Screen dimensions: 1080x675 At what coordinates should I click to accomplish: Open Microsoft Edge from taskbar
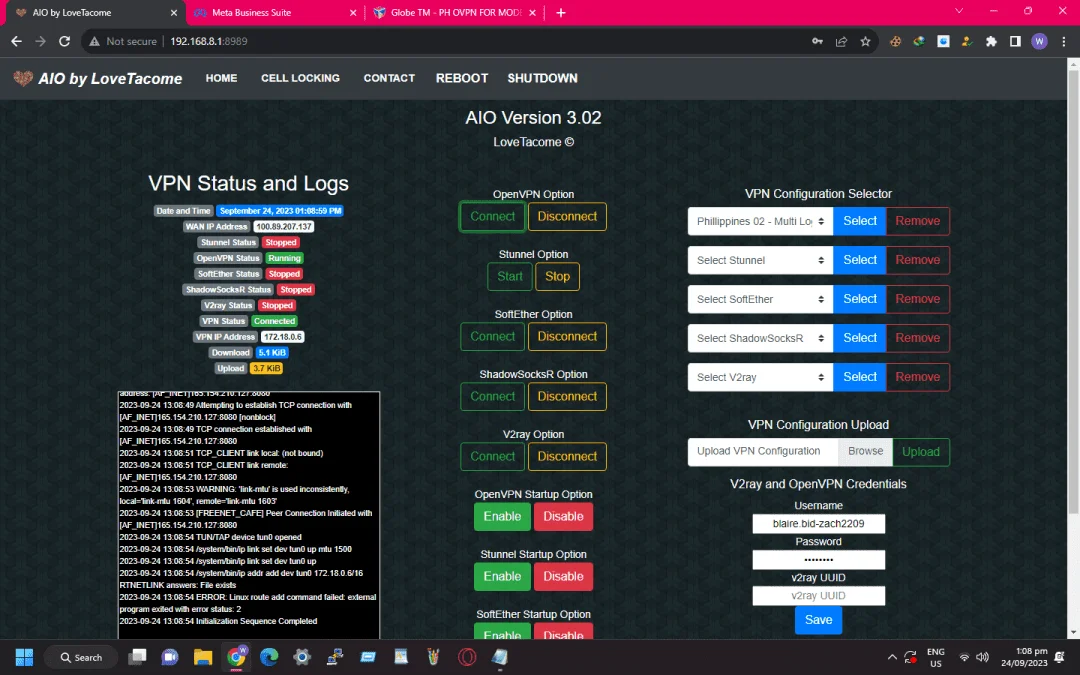[x=269, y=657]
